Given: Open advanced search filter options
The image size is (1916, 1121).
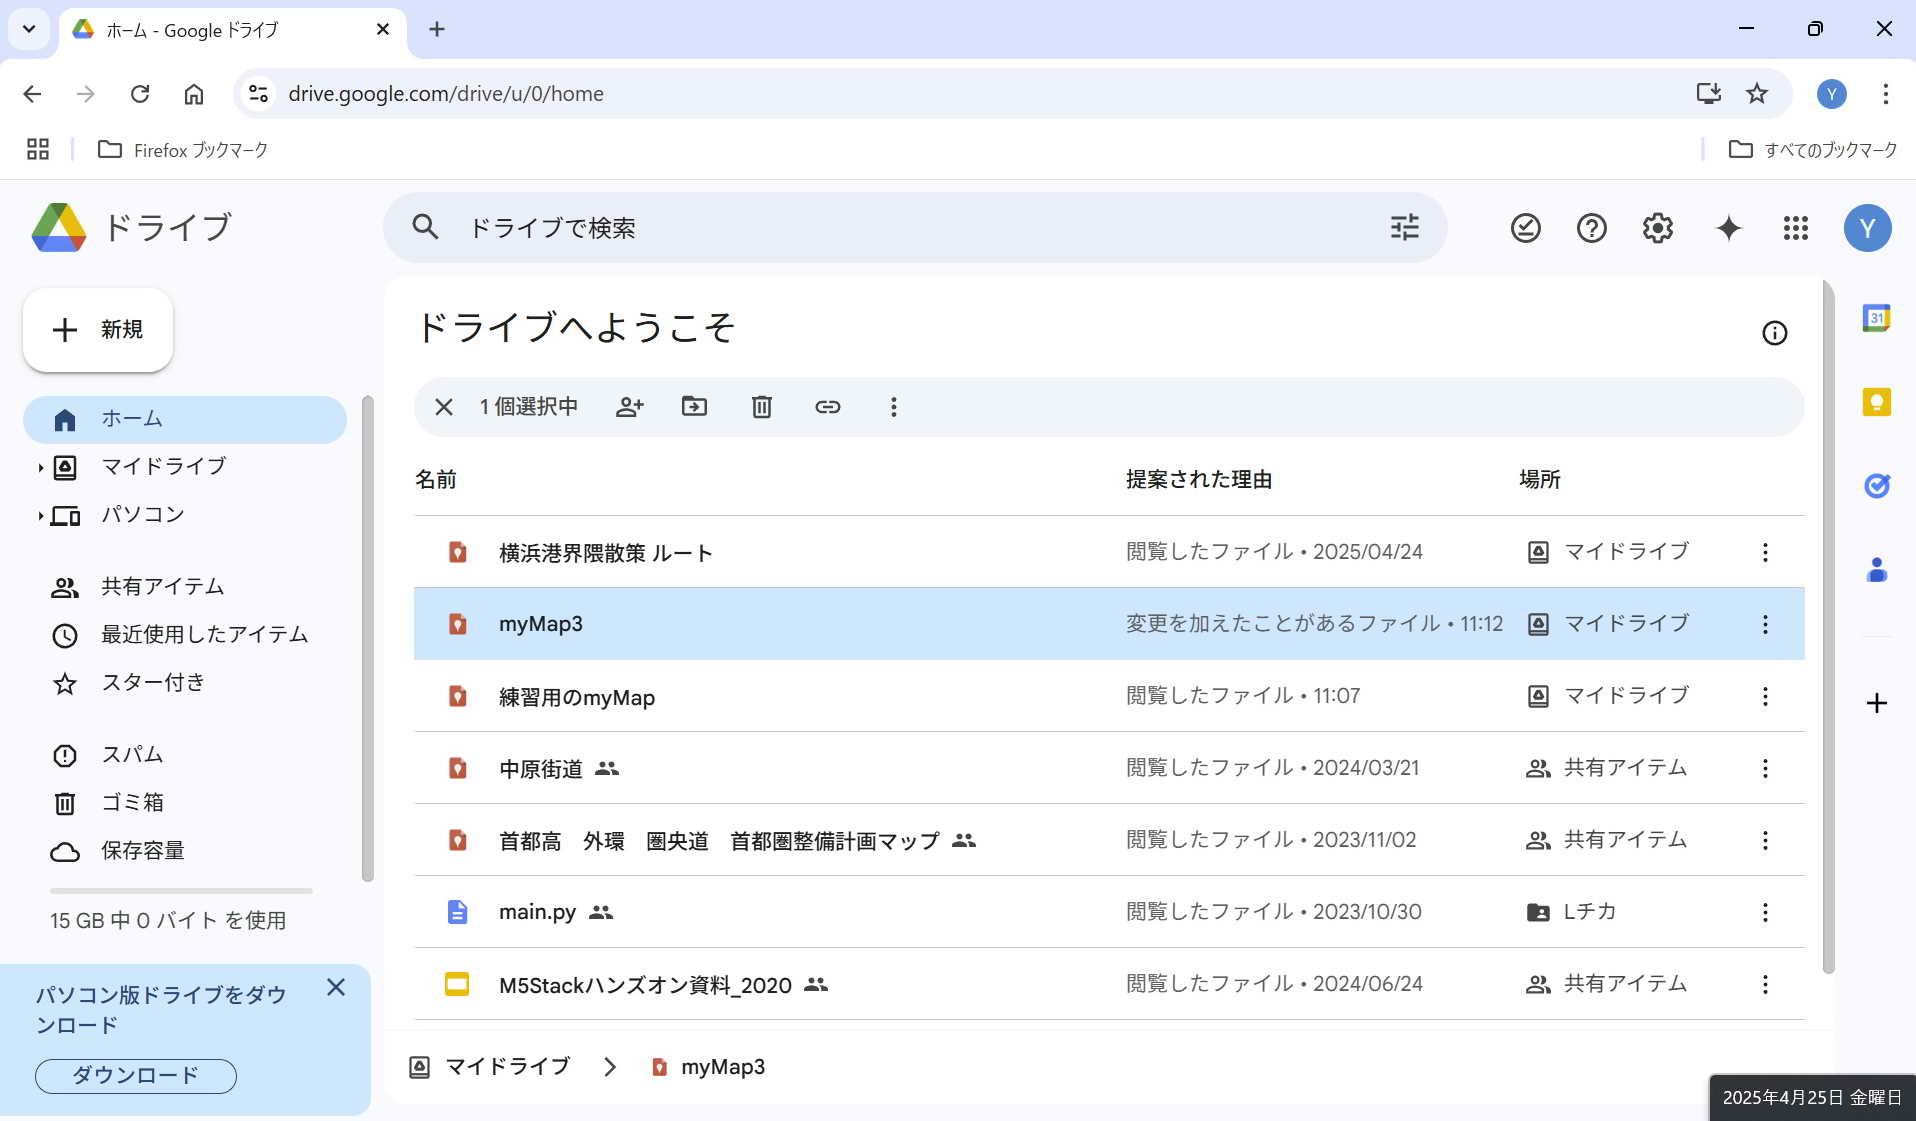Looking at the screenshot, I should pyautogui.click(x=1404, y=228).
